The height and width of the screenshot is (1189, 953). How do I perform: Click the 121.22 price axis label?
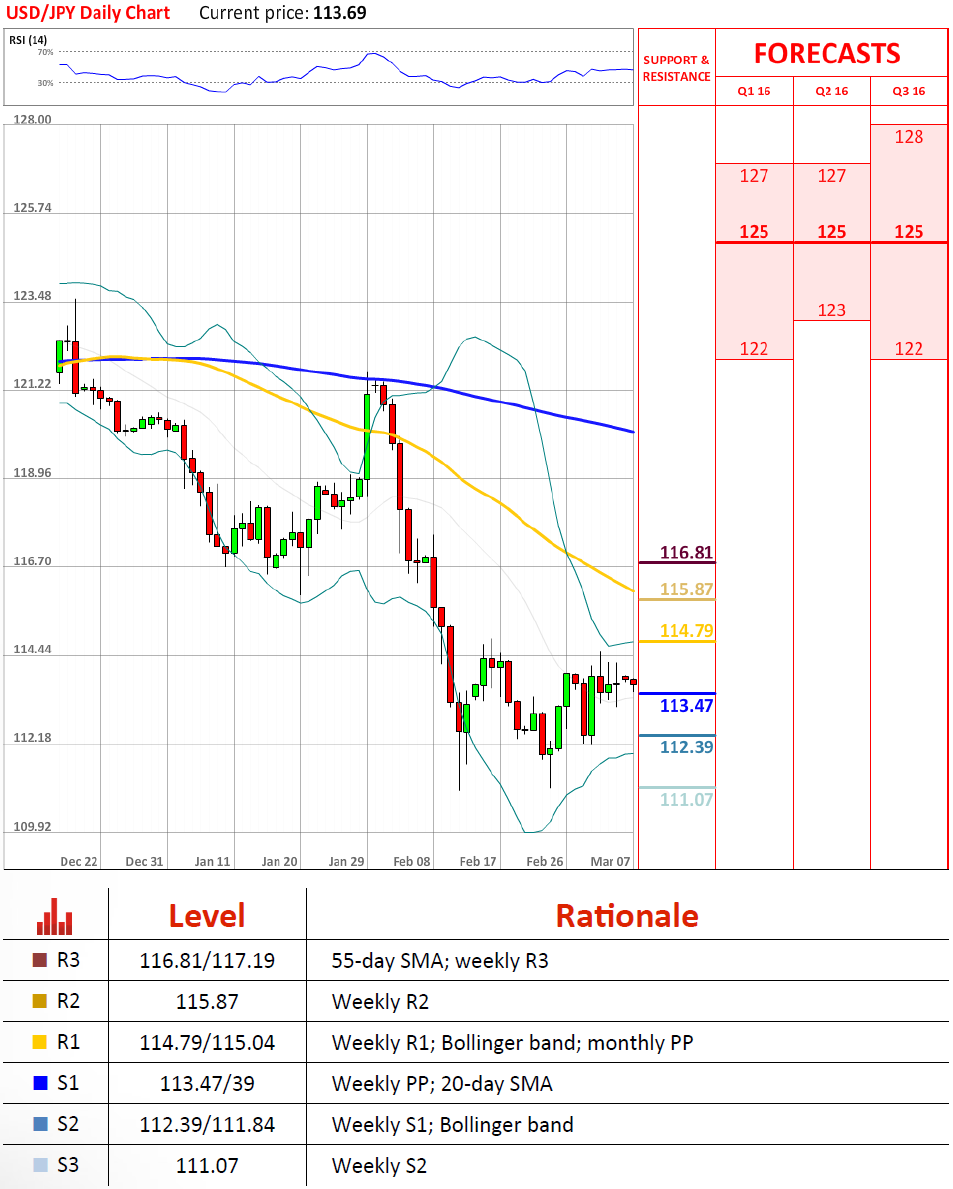(33, 383)
